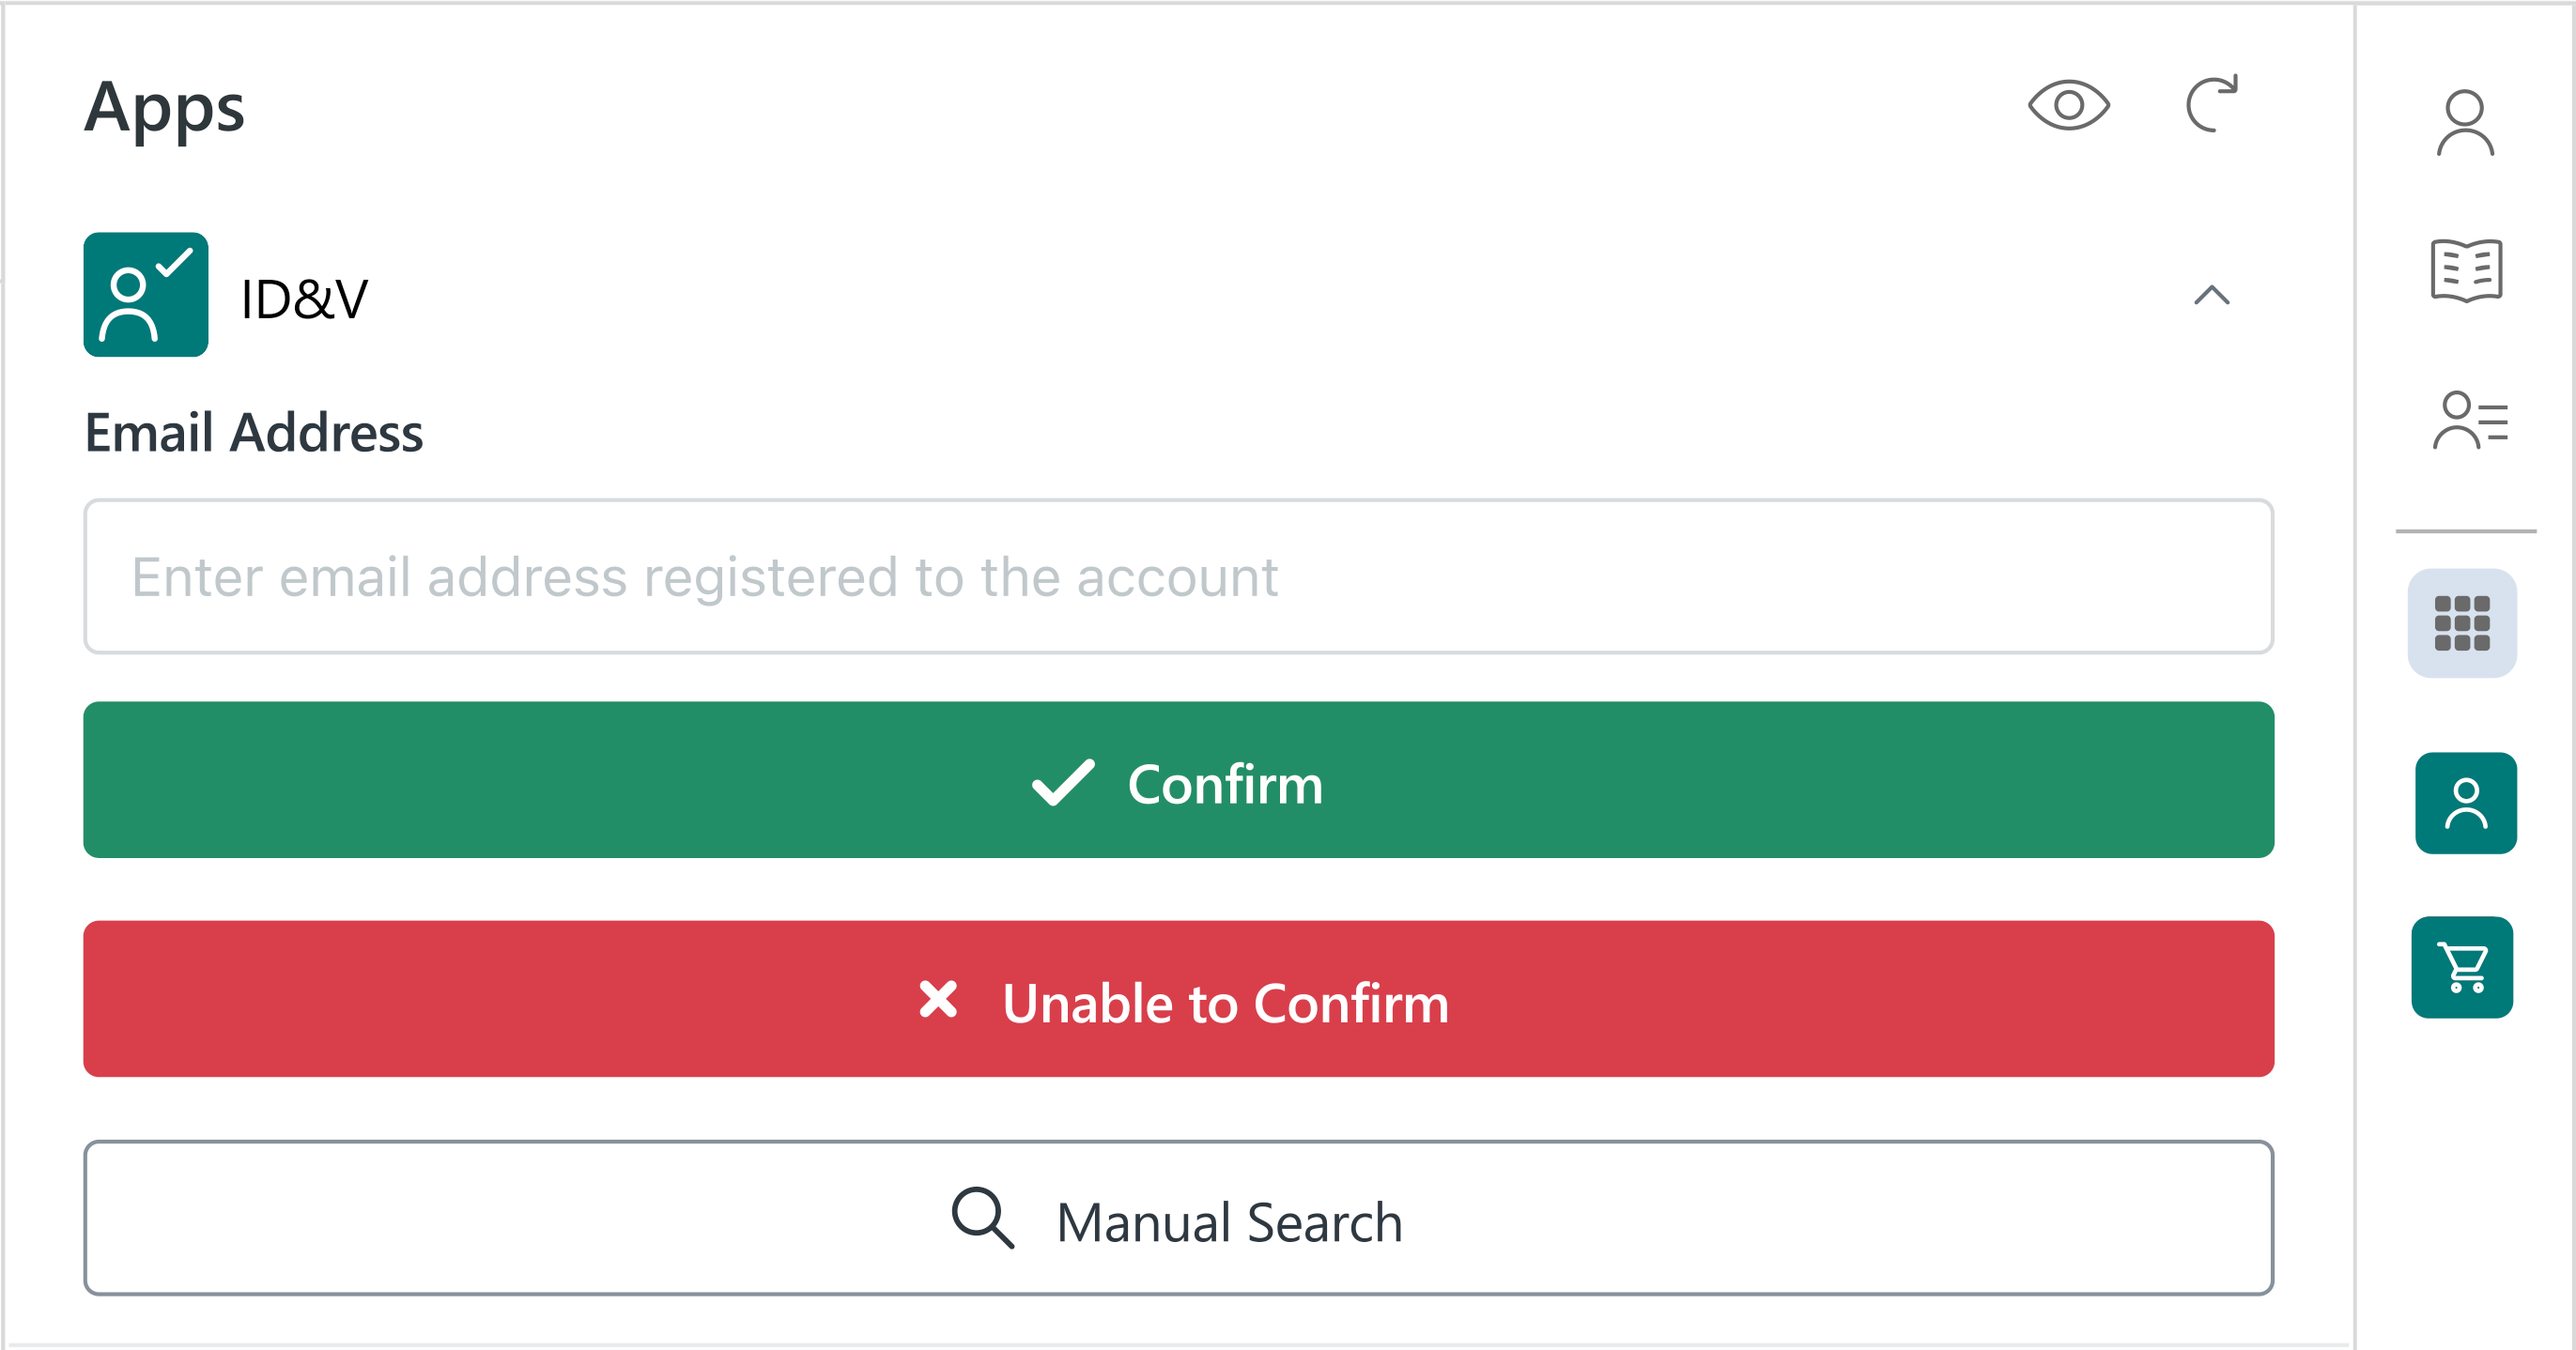Switch to the apps grid tab
Screen dimensions: 2576x1350
[2462, 623]
